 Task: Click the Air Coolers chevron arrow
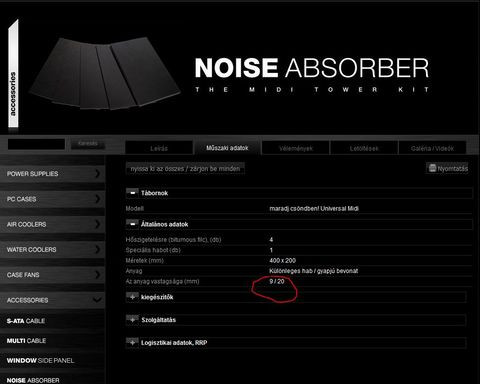97,224
